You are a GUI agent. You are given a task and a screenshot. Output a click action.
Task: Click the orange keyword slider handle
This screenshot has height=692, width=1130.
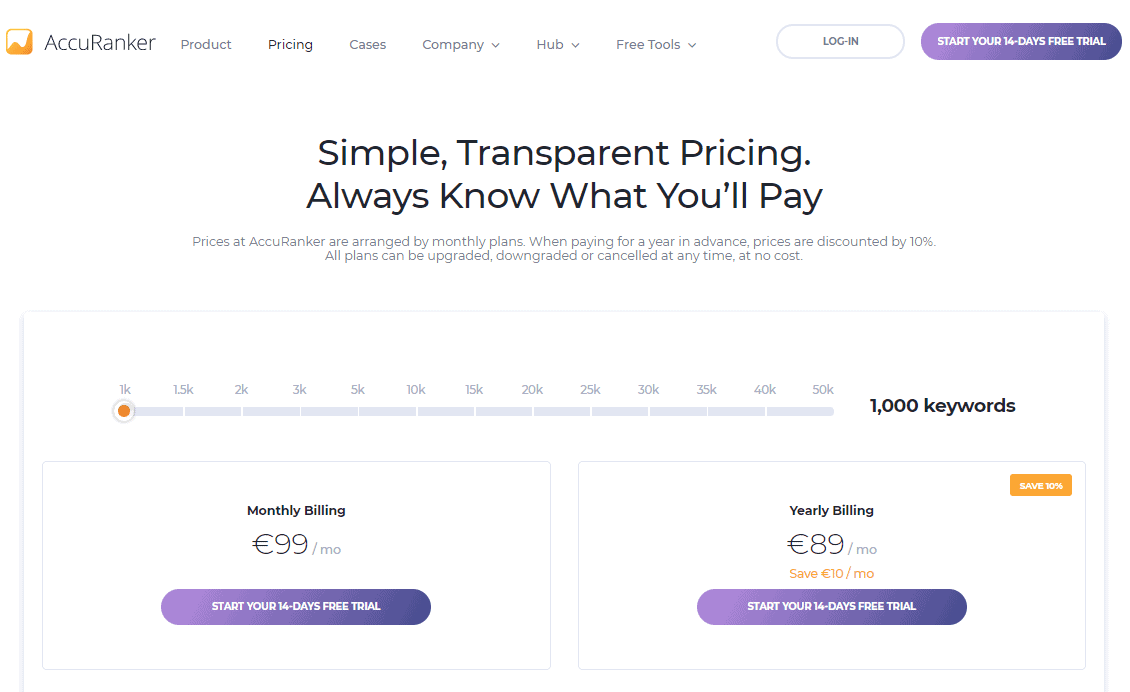click(x=124, y=411)
